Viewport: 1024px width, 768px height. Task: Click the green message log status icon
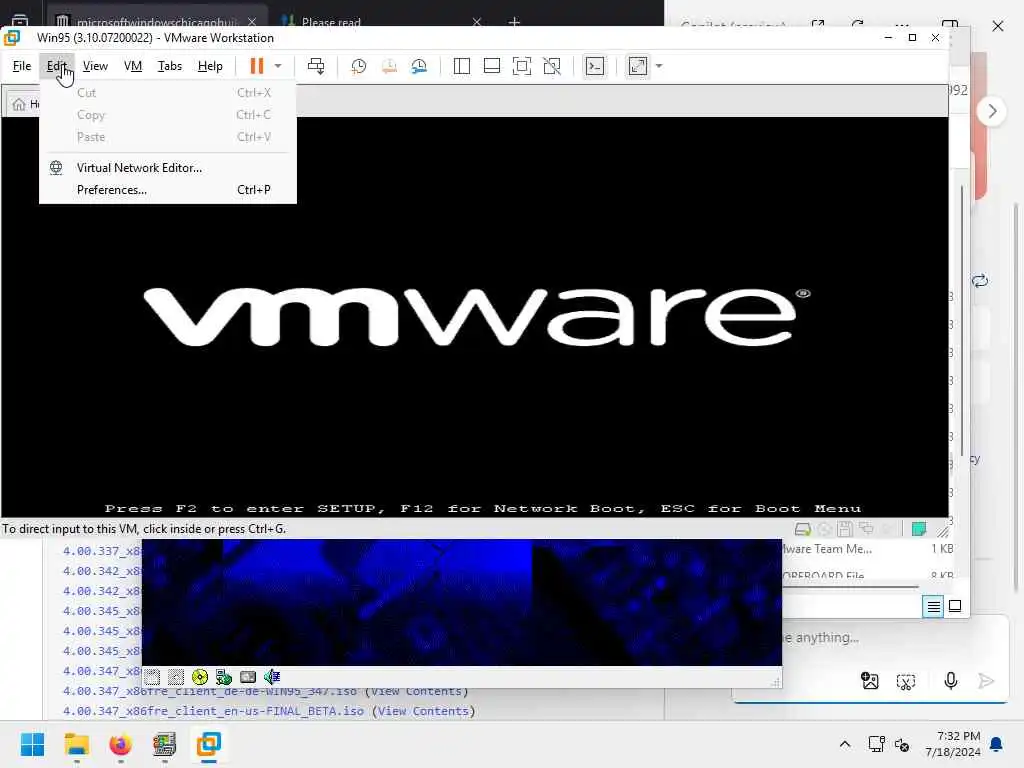(919, 529)
